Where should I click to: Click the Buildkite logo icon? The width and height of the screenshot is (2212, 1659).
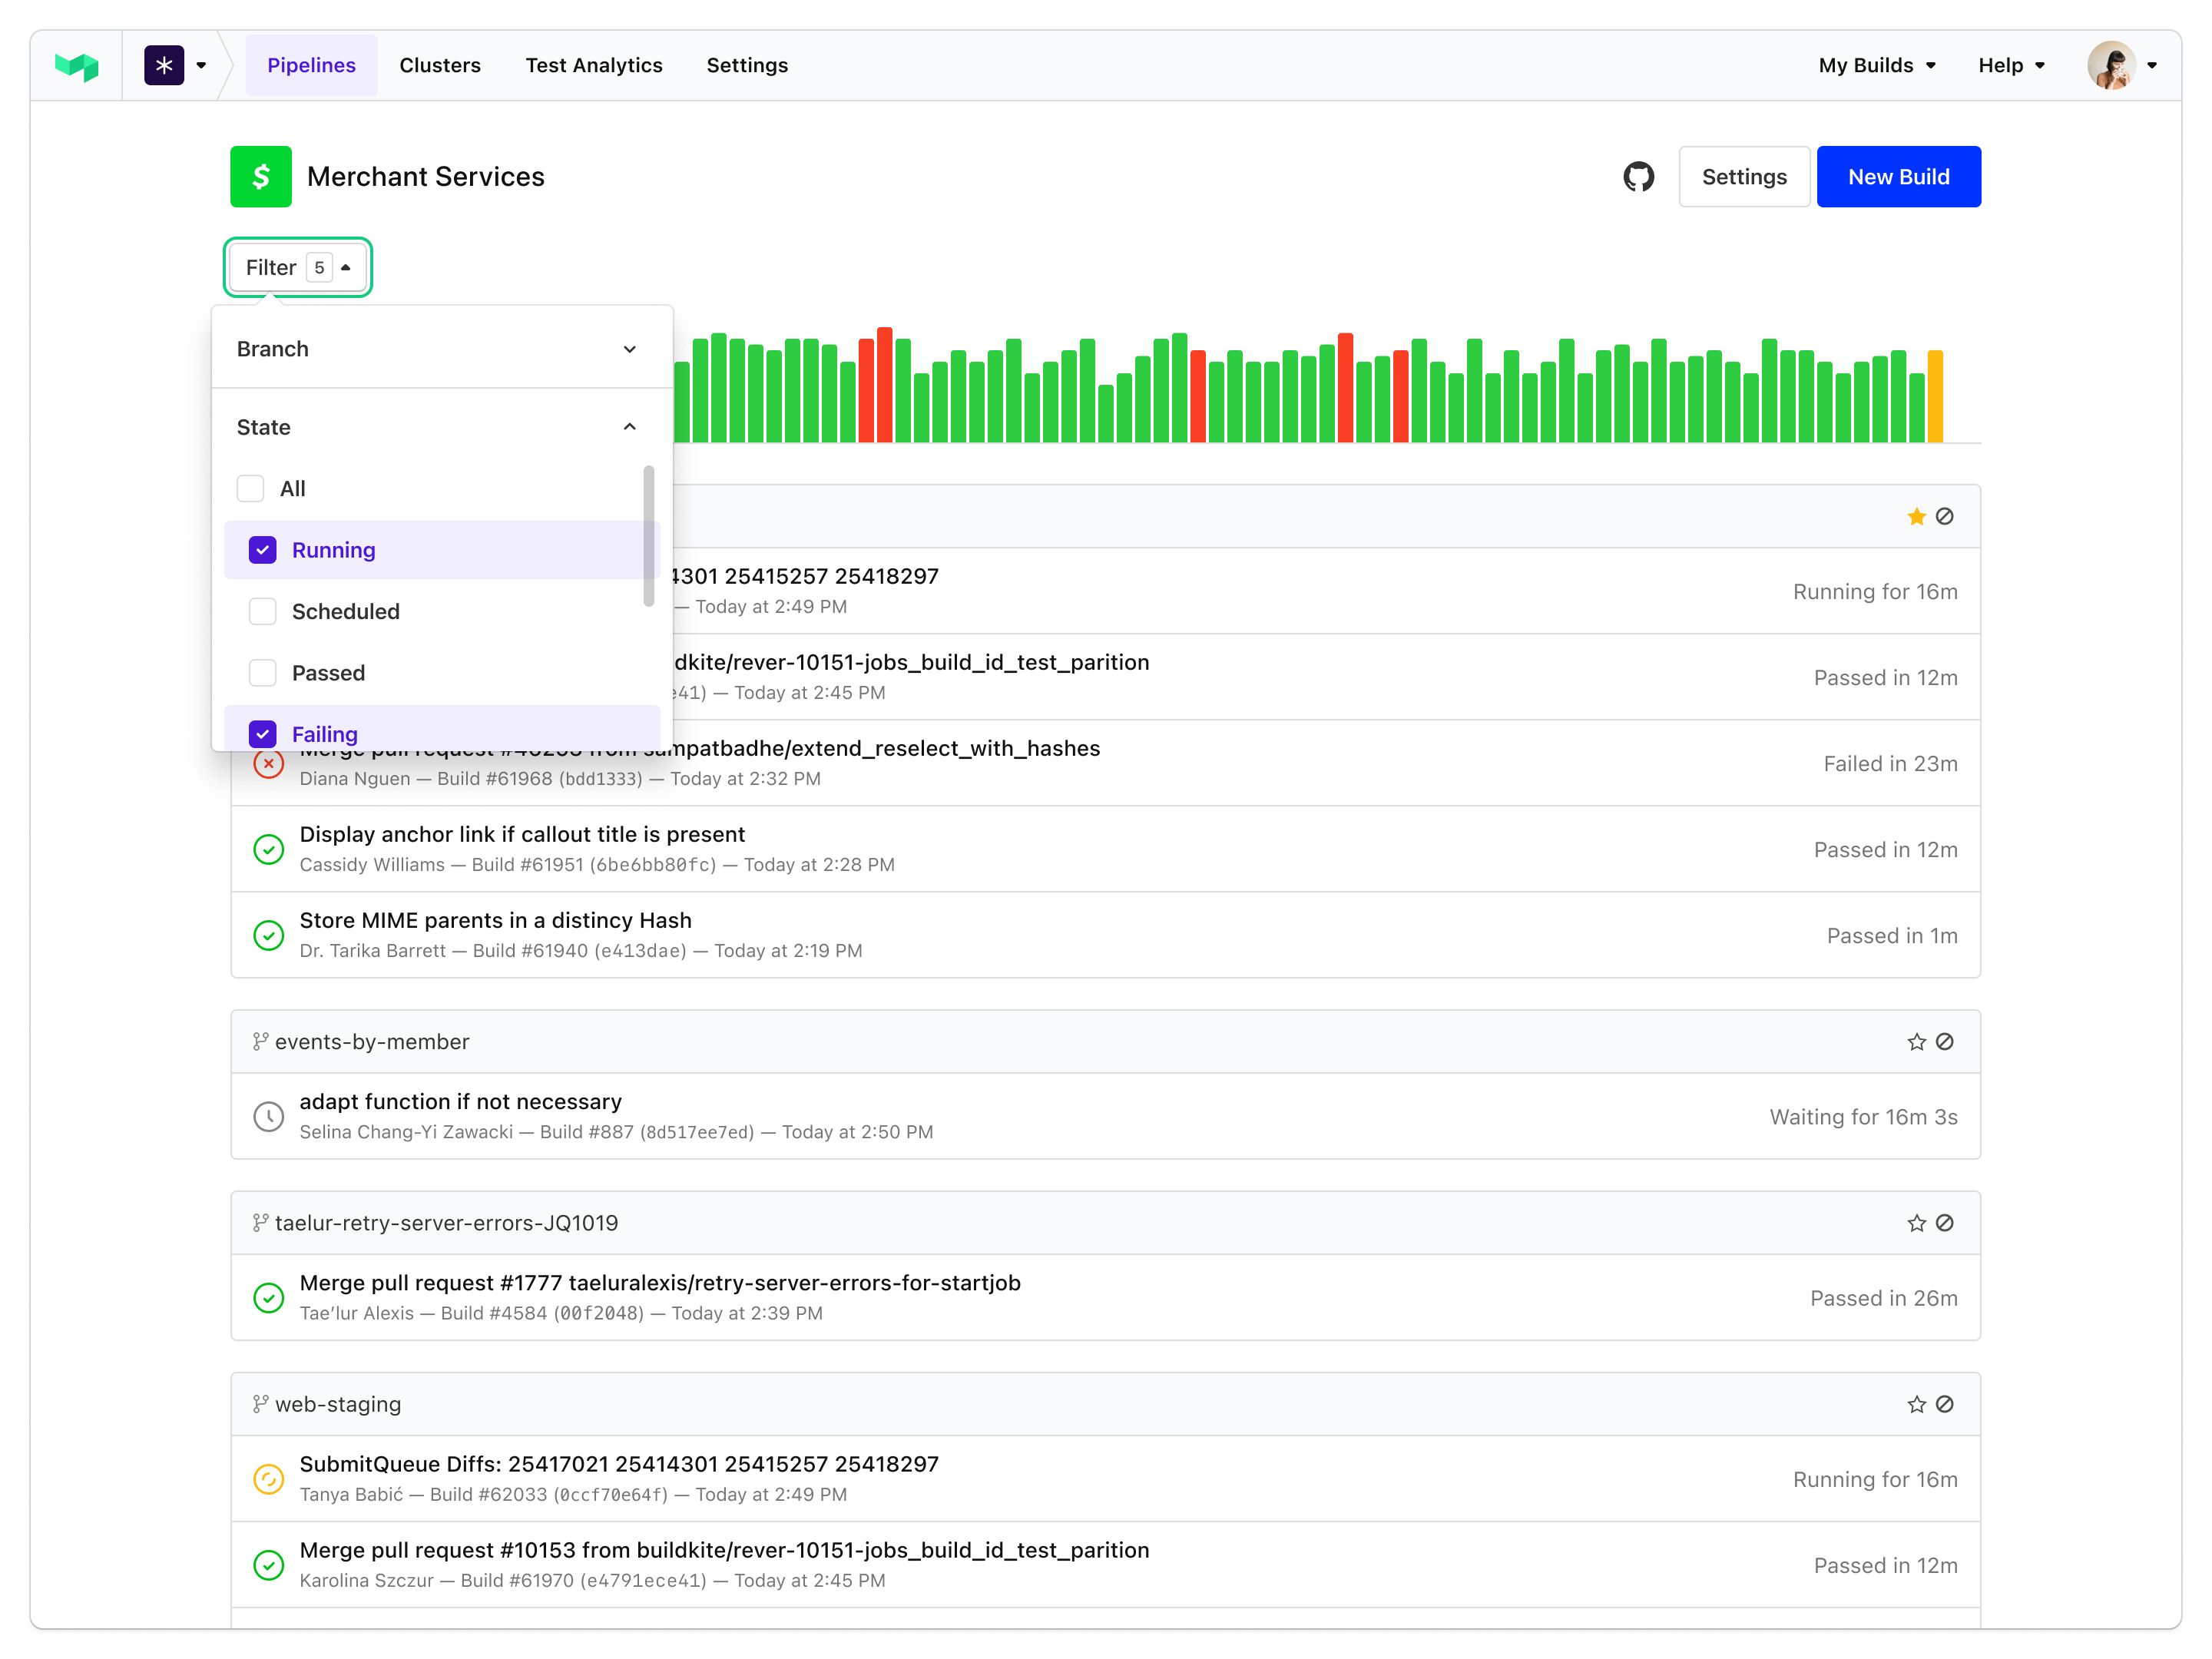click(x=77, y=66)
